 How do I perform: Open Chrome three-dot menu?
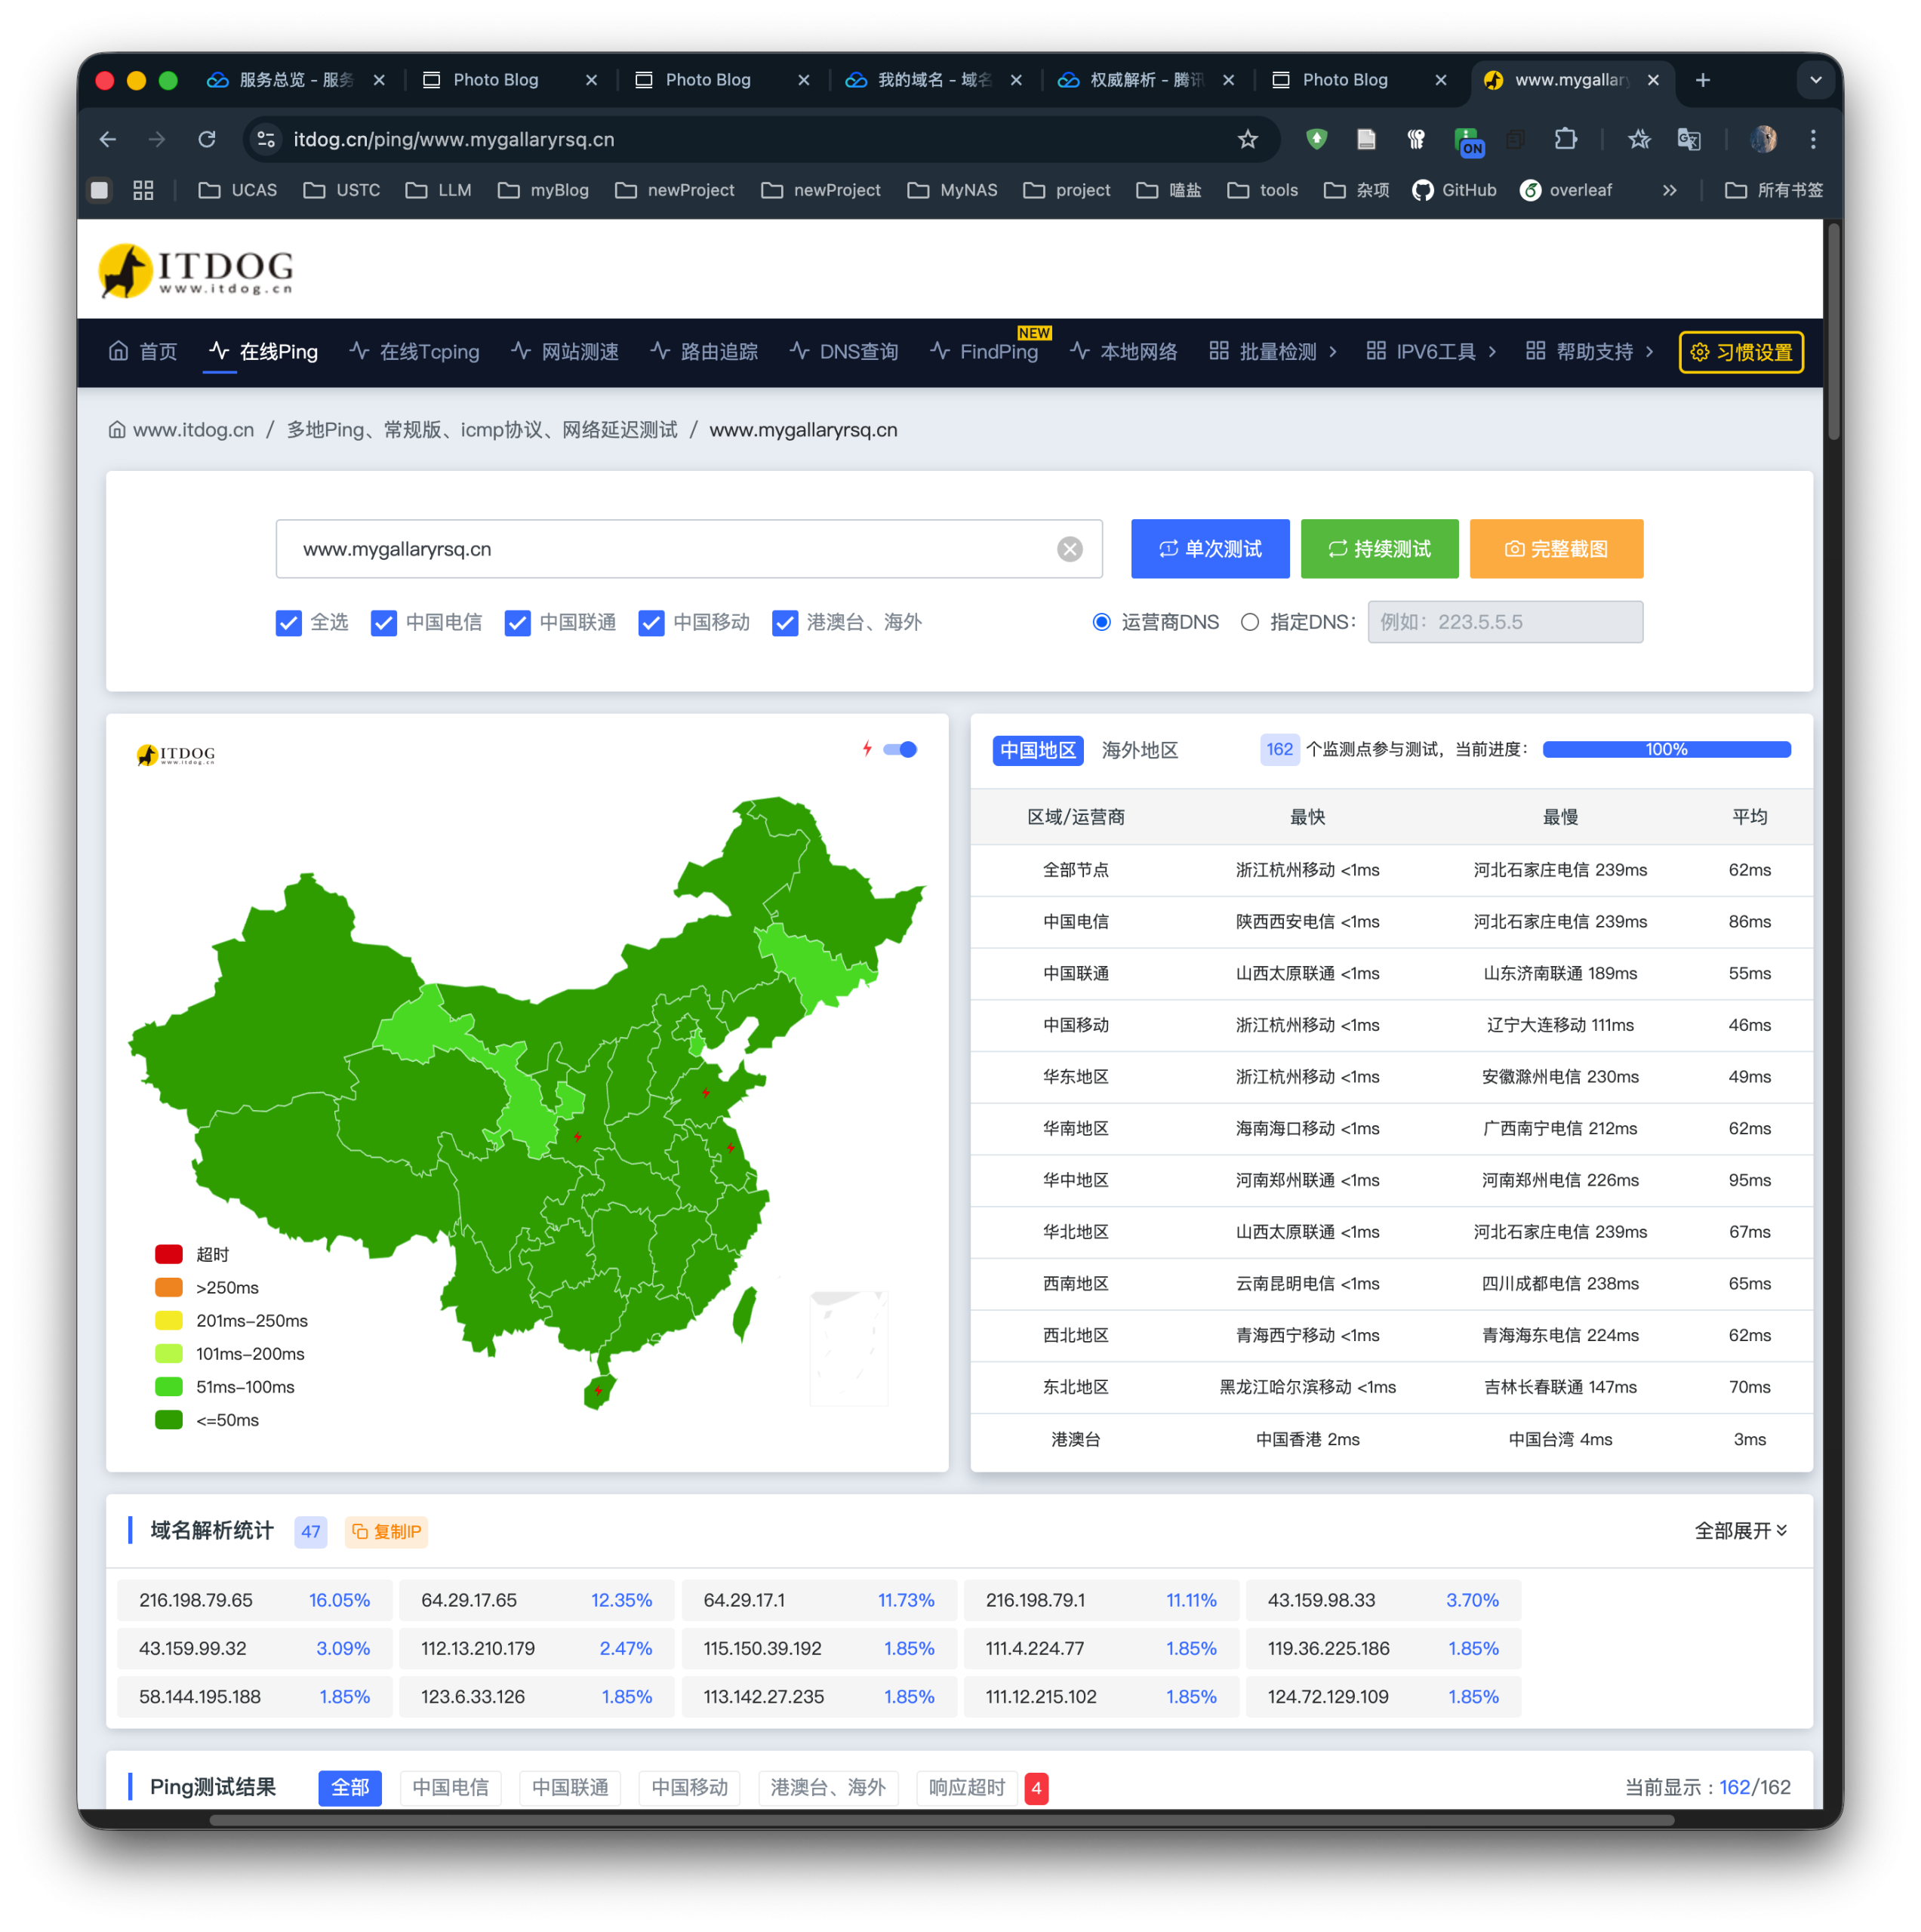[1812, 139]
